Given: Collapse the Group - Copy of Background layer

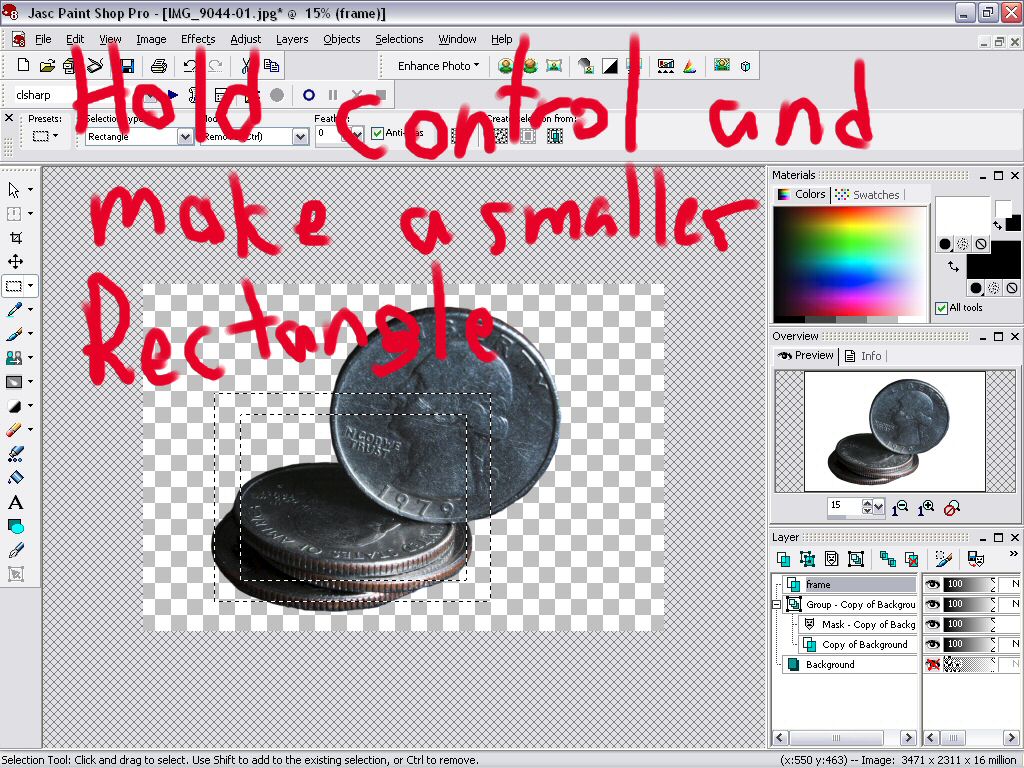Looking at the screenshot, I should point(776,604).
